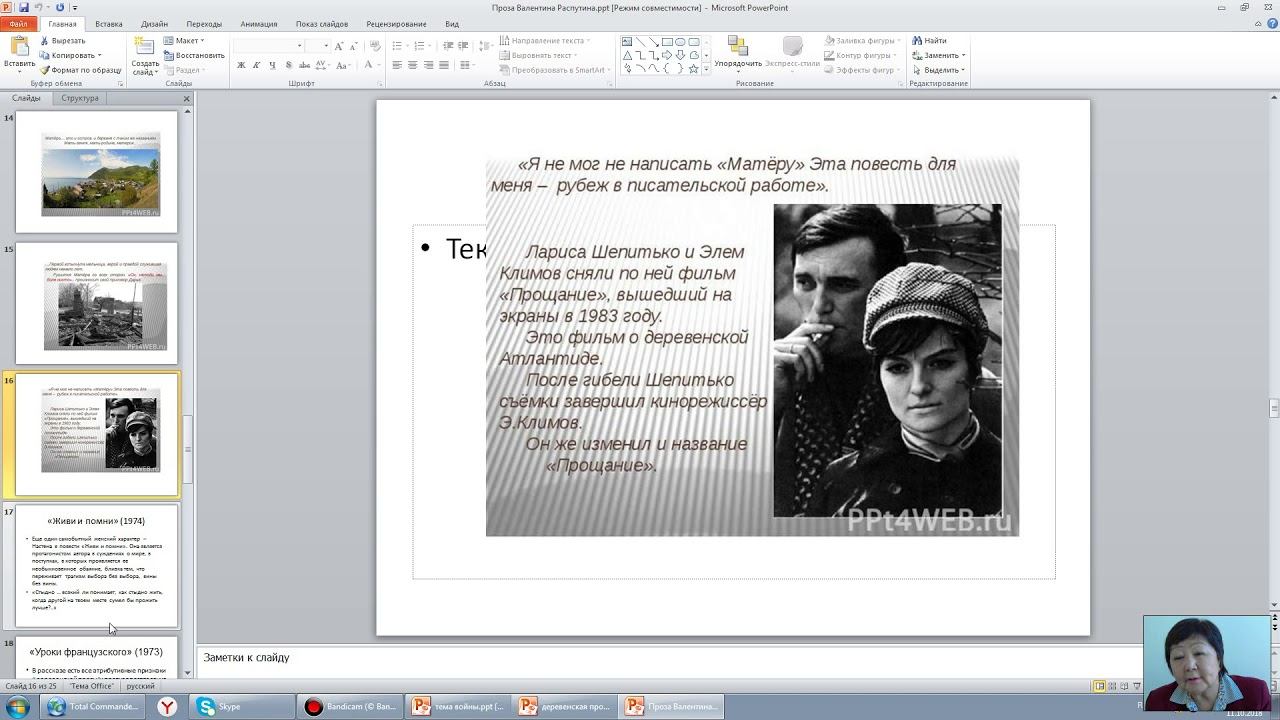
Task: Switch to the Переходы ribbon tab
Action: pyautogui.click(x=204, y=24)
